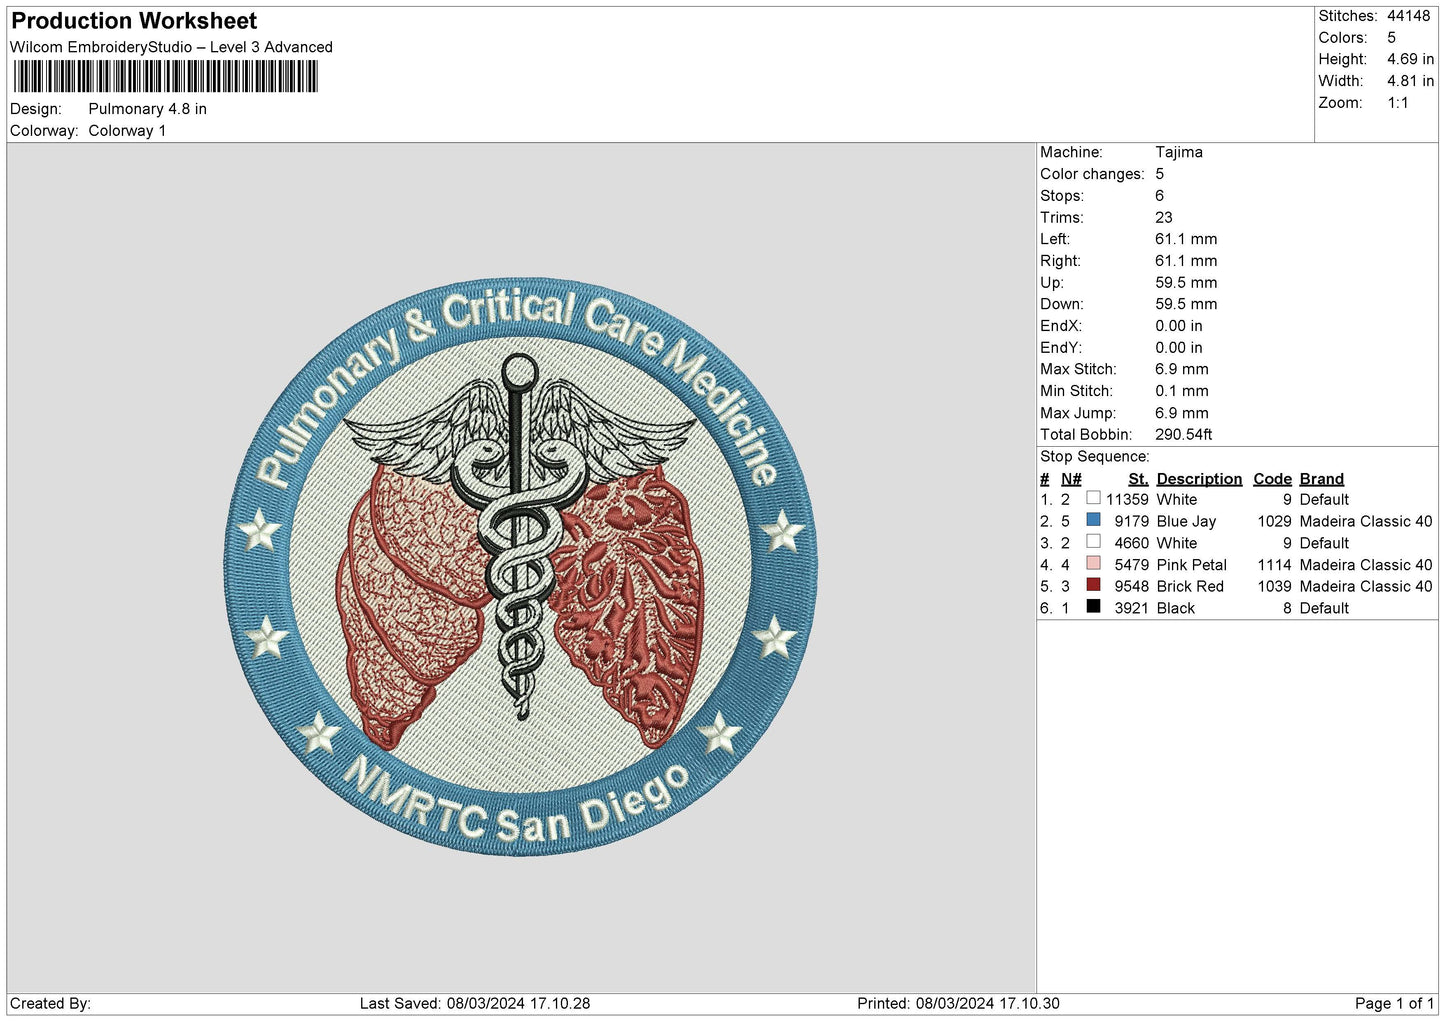Viewport: 1445px width, 1021px height.
Task: Click the Total Bobbin value '290.54ft'
Action: (1184, 435)
